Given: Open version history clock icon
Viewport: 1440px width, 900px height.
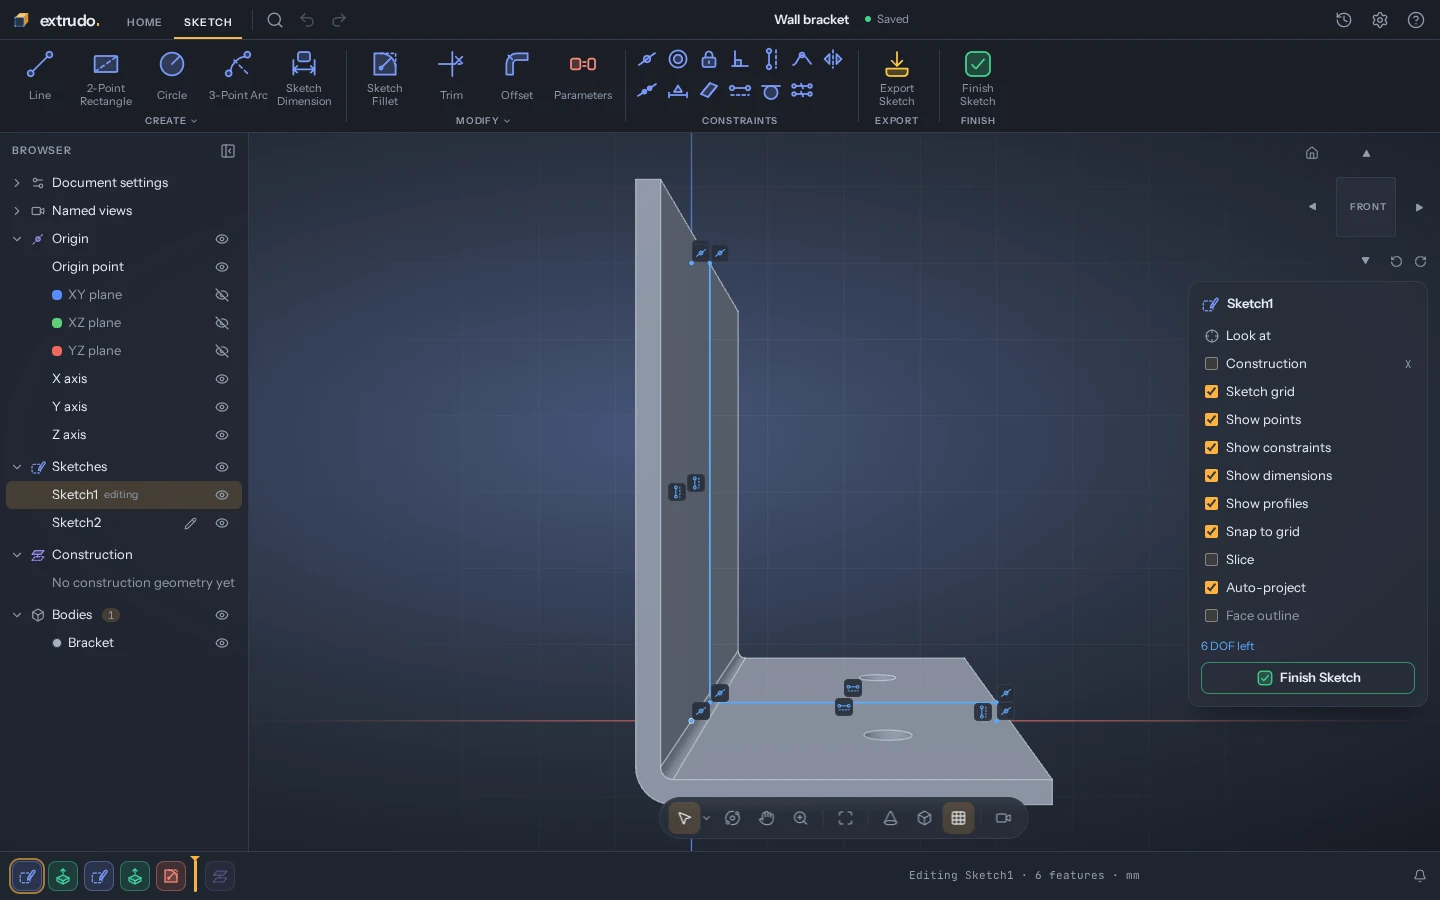Looking at the screenshot, I should click(1344, 20).
